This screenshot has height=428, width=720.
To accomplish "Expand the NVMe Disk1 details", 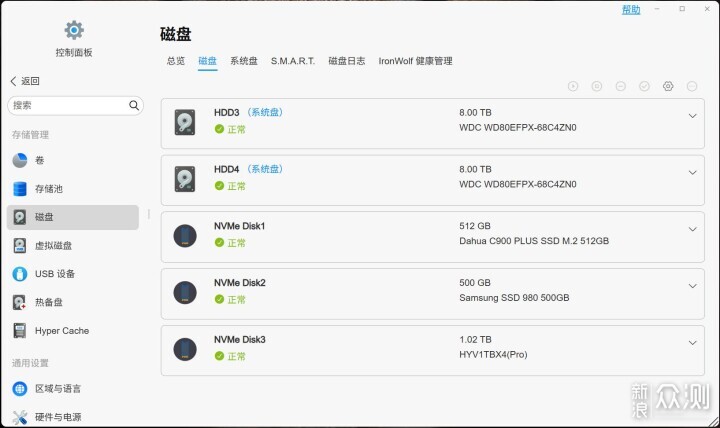I will [692, 229].
